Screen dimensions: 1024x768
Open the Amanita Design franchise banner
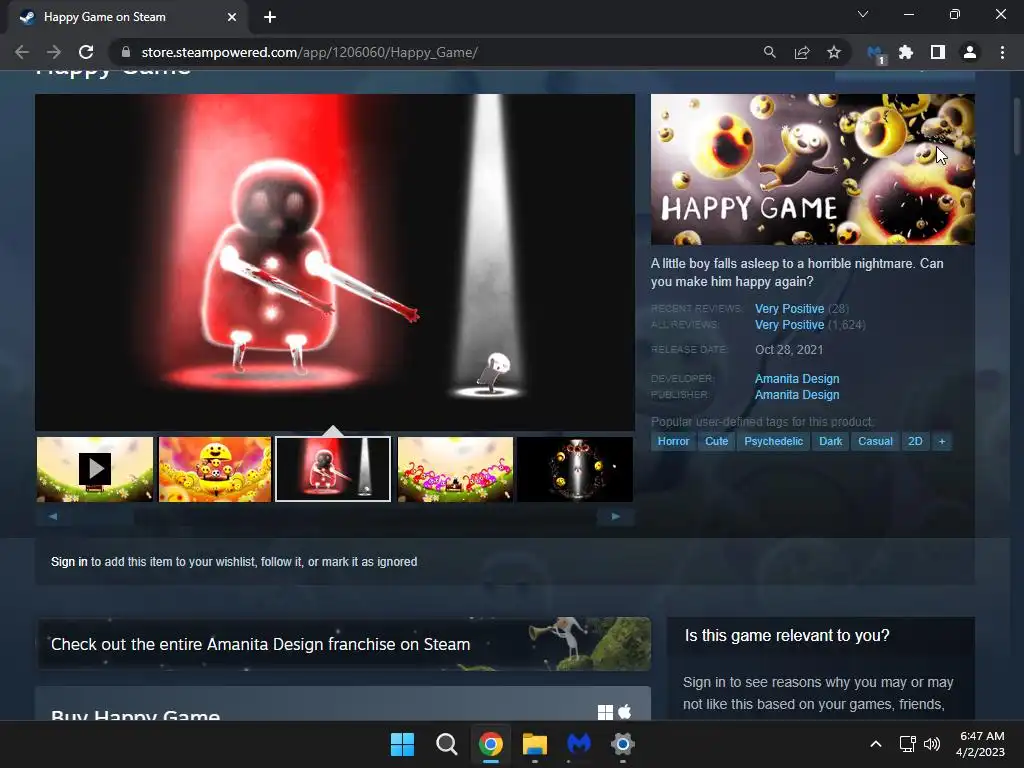tap(344, 644)
